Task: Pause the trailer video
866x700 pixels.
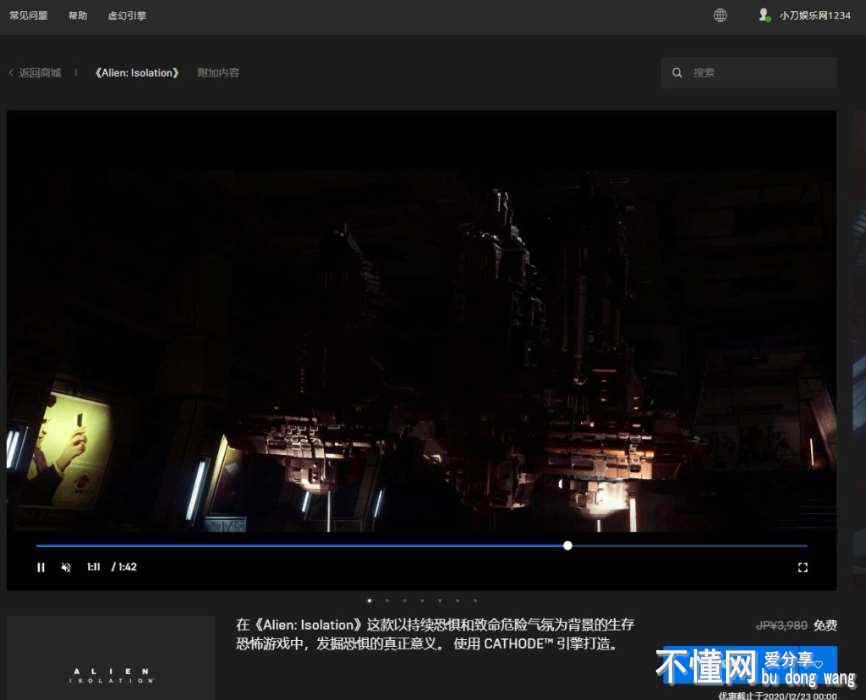Action: coord(41,567)
